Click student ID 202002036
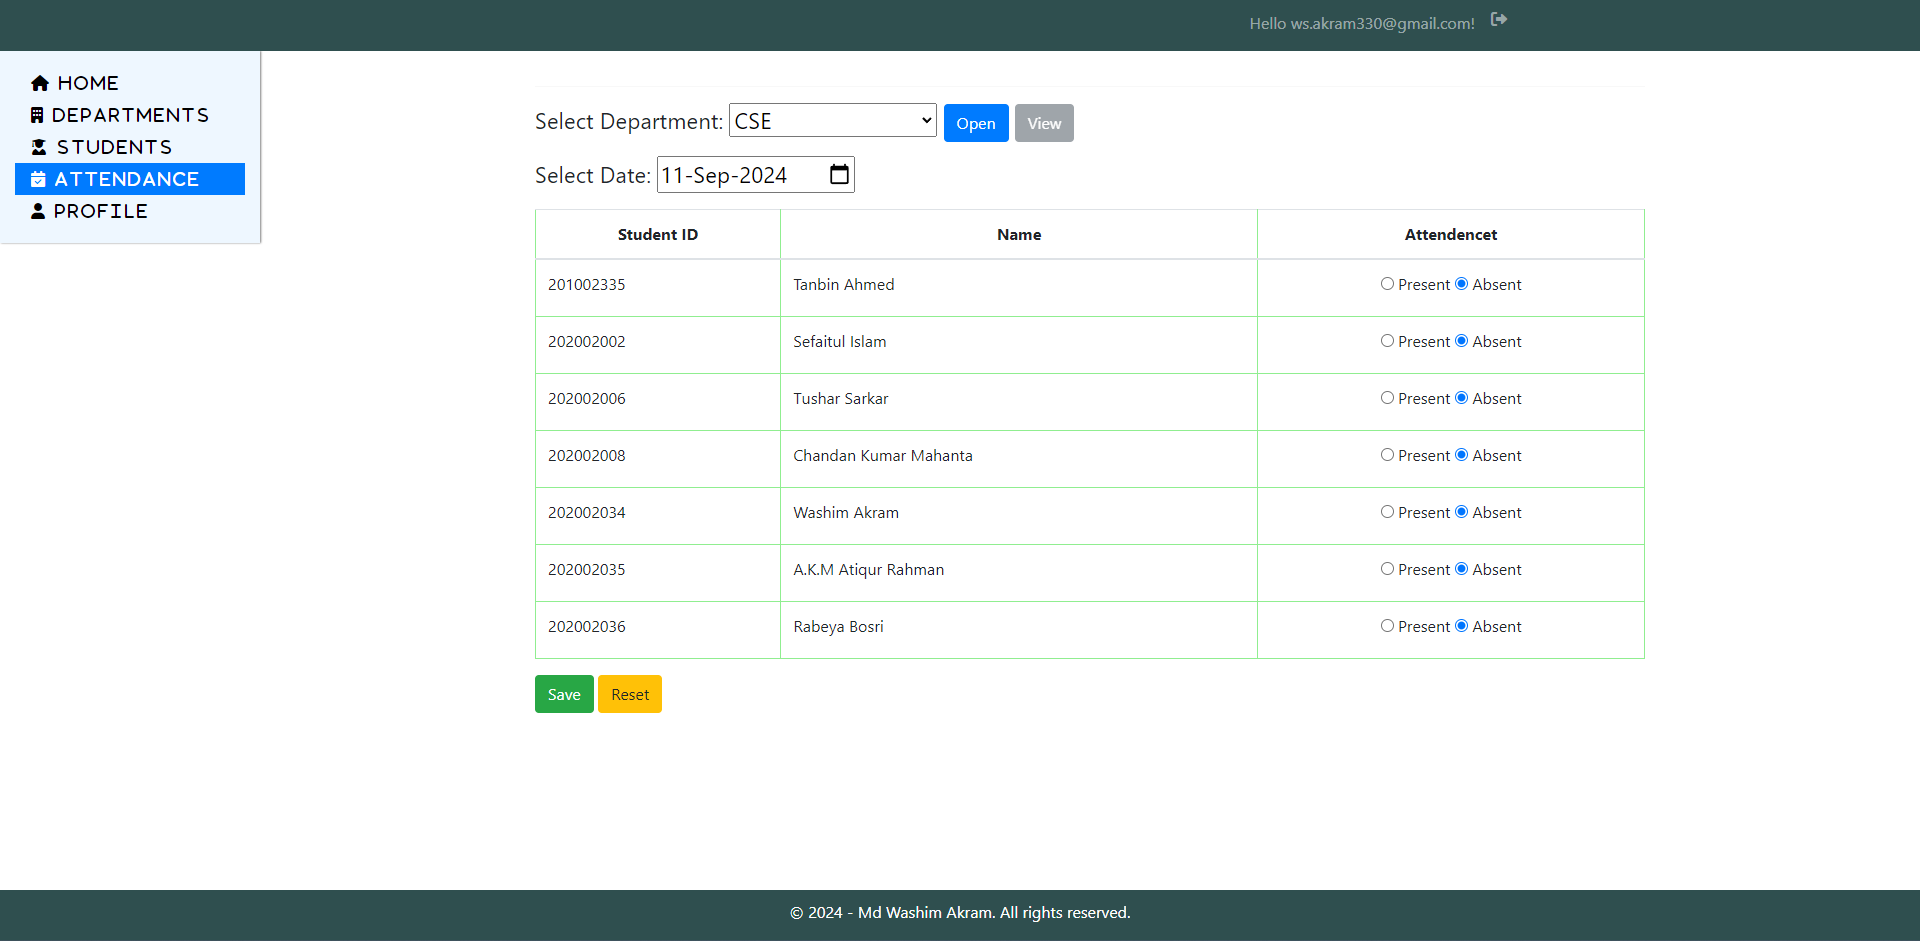Screen dimensions: 1920x941 (587, 627)
